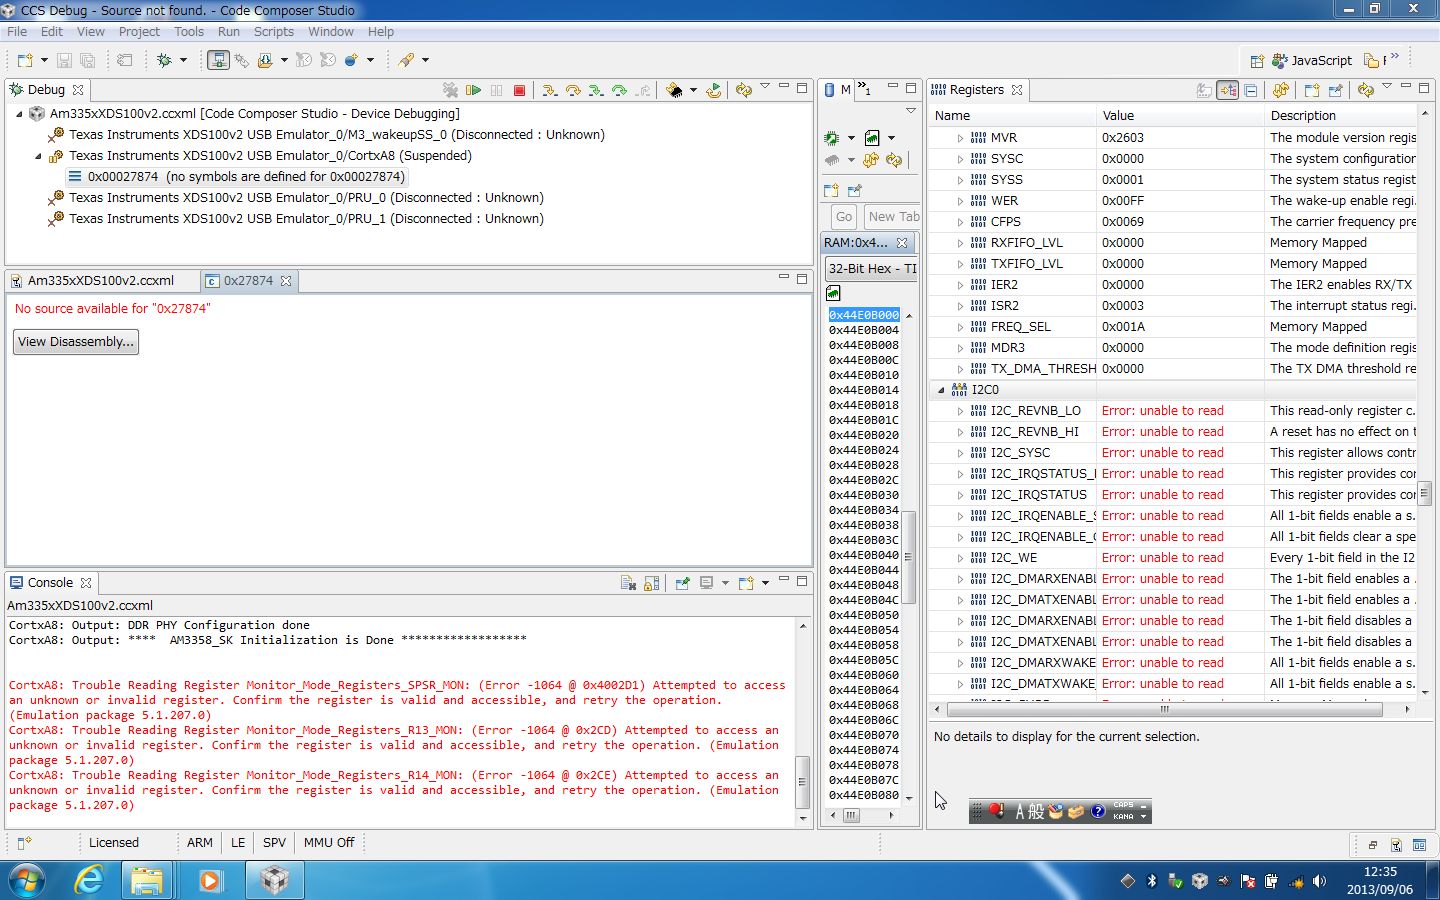Viewport: 1440px width, 900px height.
Task: Click the Assembly Step Over icon
Action: point(619,90)
